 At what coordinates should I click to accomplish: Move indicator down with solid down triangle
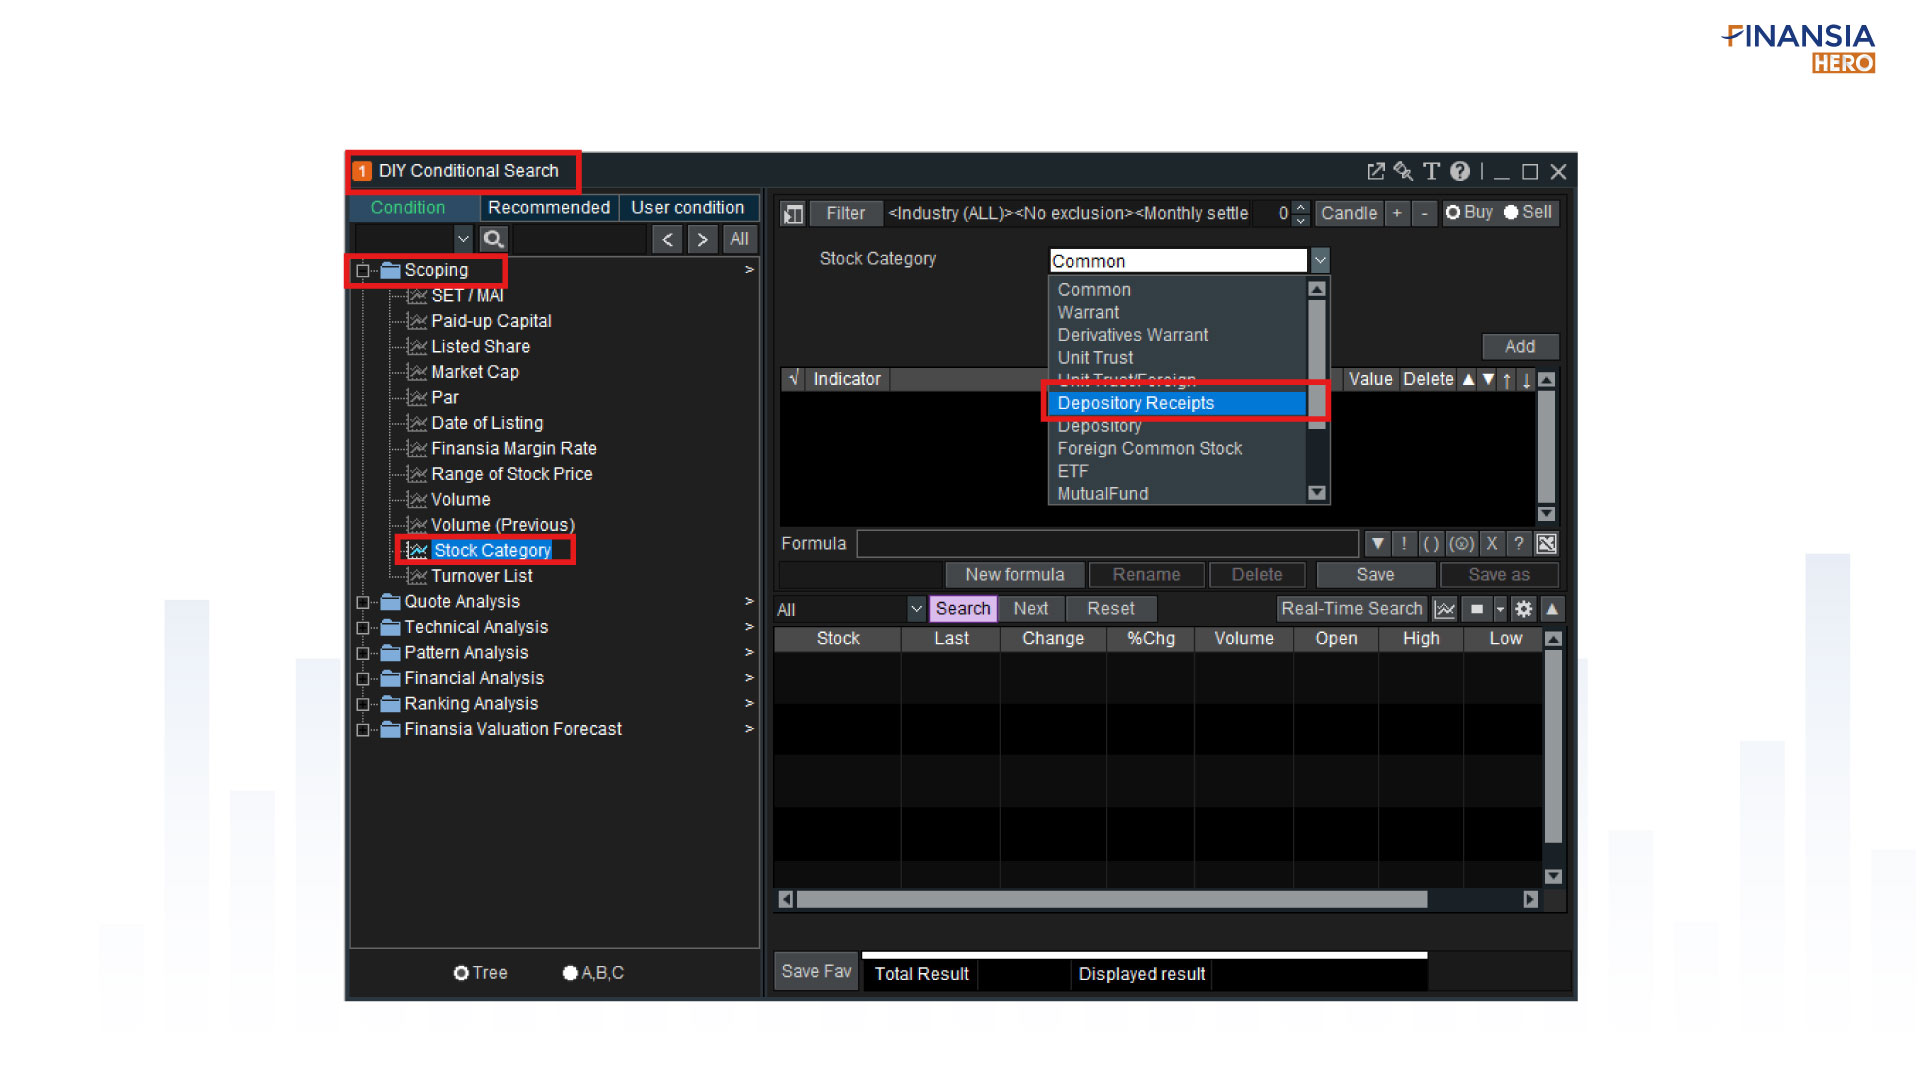[x=1488, y=380]
